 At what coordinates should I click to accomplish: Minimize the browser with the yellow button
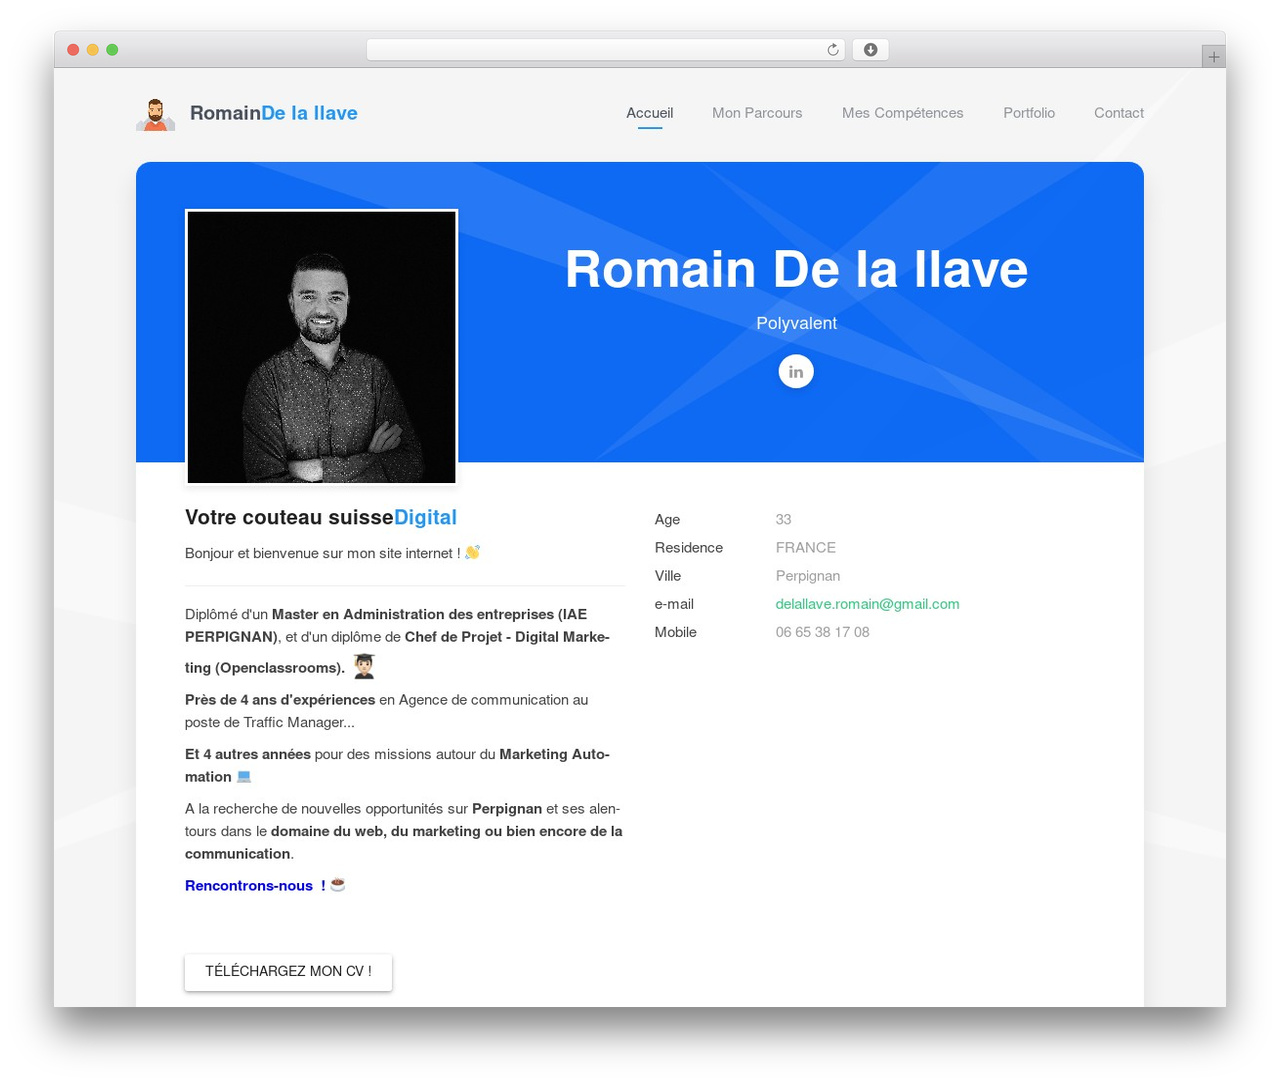pos(93,50)
